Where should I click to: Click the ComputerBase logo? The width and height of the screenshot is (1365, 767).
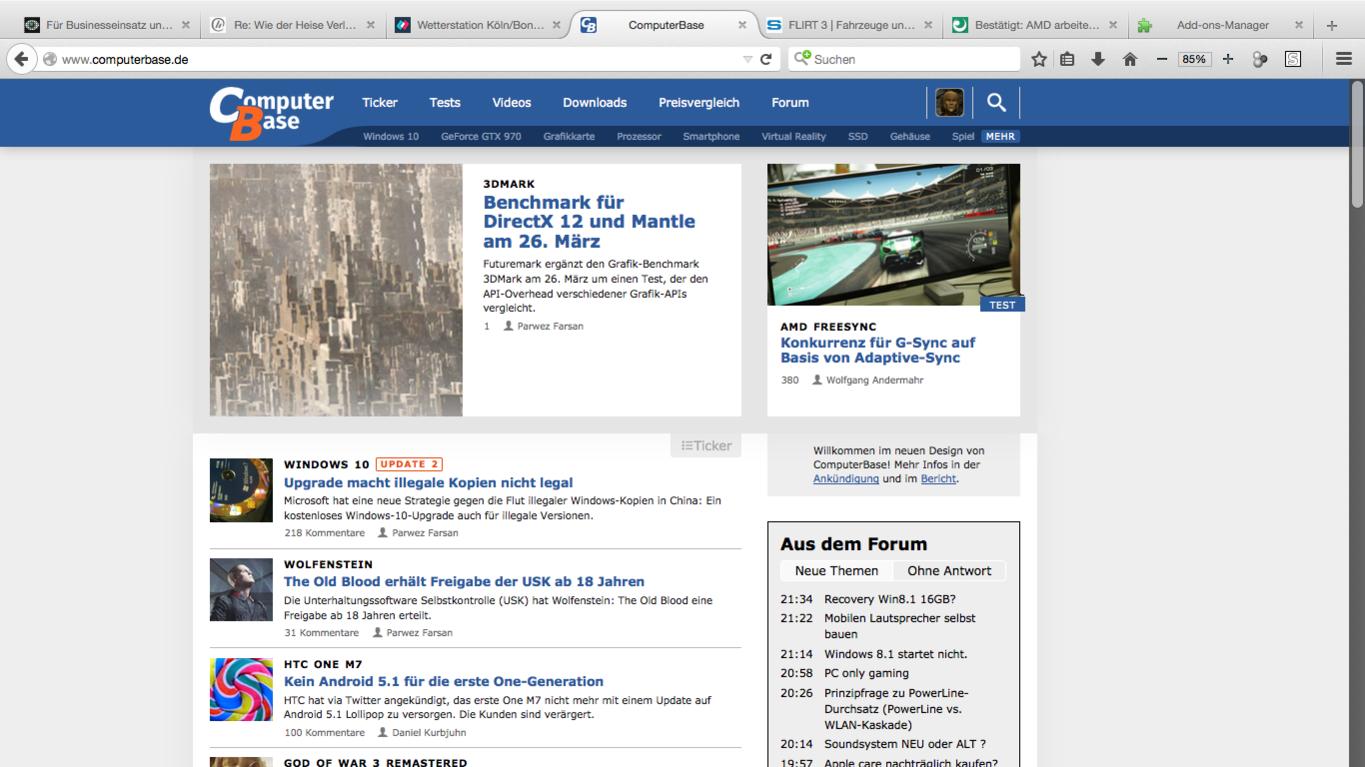click(x=271, y=114)
